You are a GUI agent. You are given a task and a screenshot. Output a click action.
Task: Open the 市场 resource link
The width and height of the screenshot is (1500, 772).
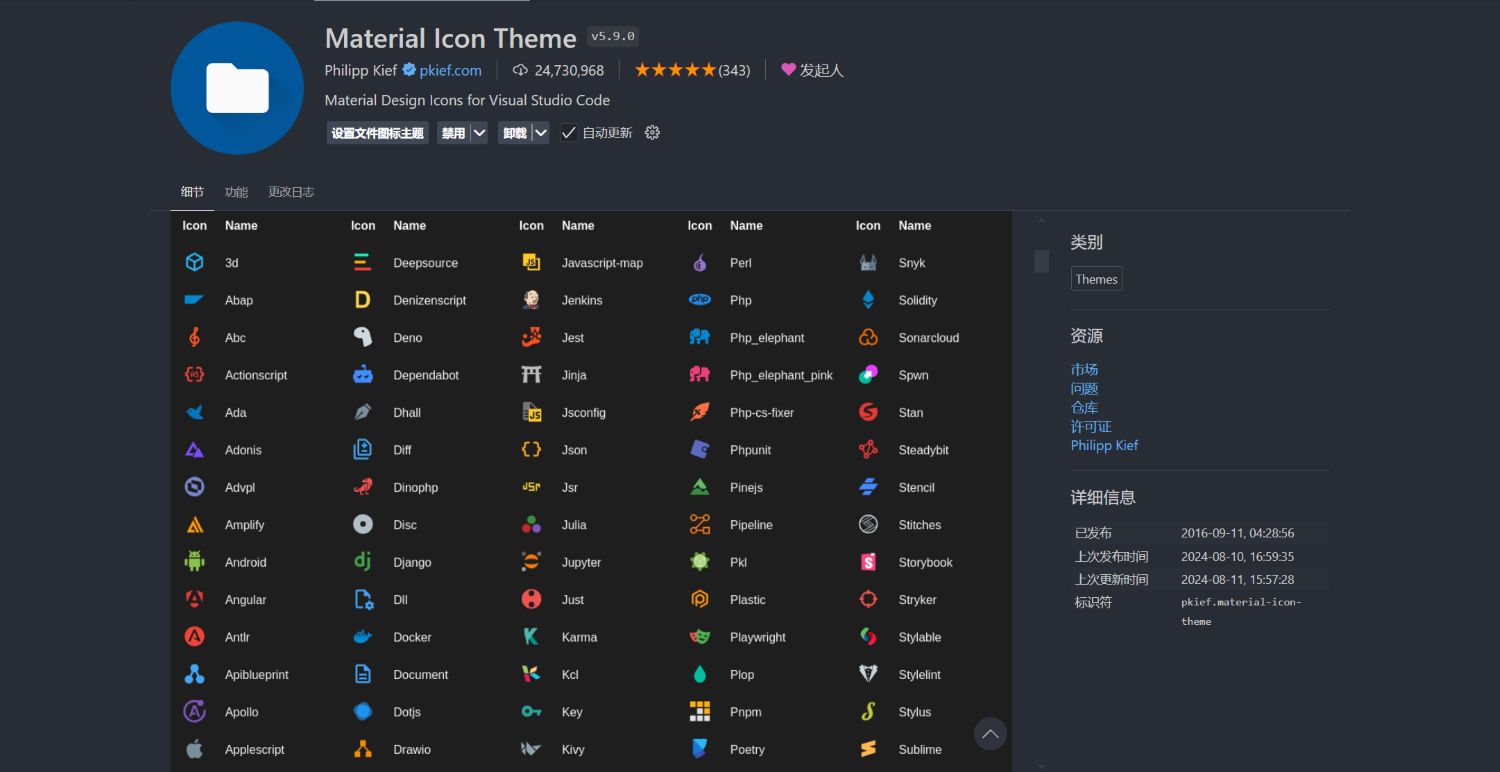[1084, 369]
